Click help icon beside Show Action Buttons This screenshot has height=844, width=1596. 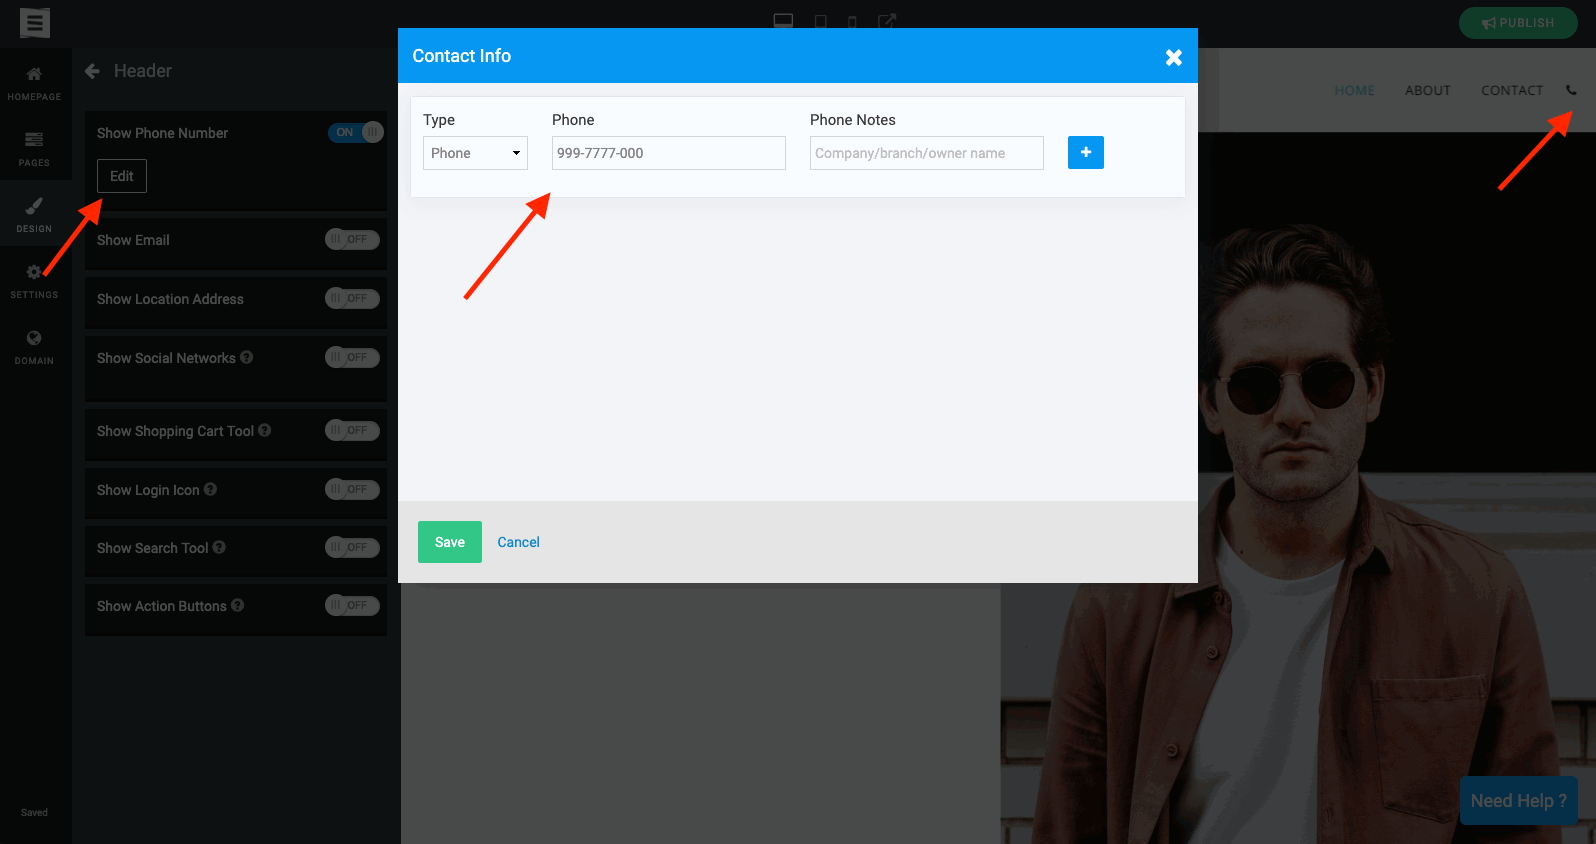[238, 605]
